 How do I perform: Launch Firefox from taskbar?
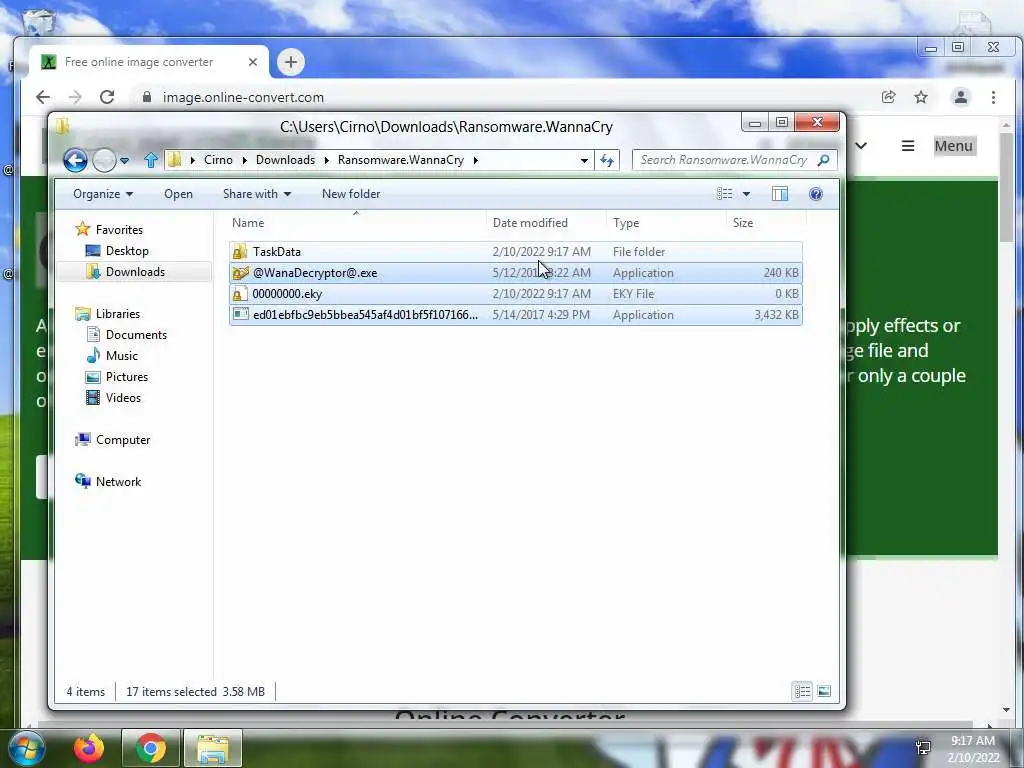click(89, 748)
